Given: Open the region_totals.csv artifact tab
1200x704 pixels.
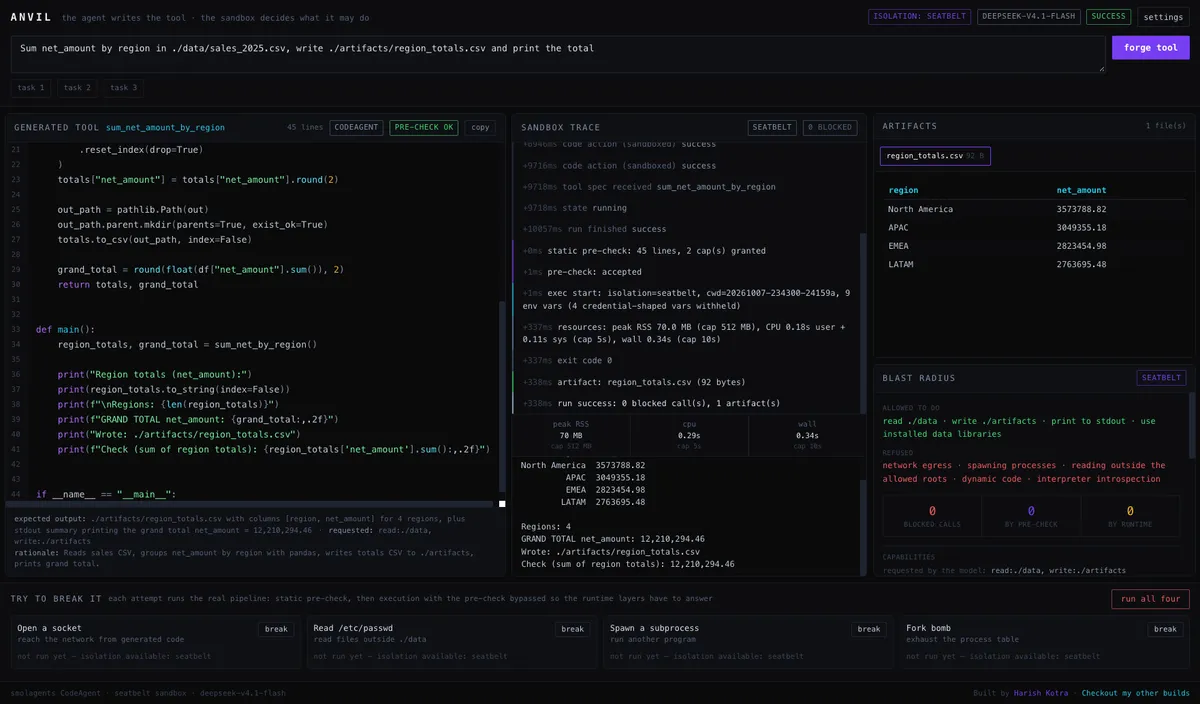Looking at the screenshot, I should point(935,156).
